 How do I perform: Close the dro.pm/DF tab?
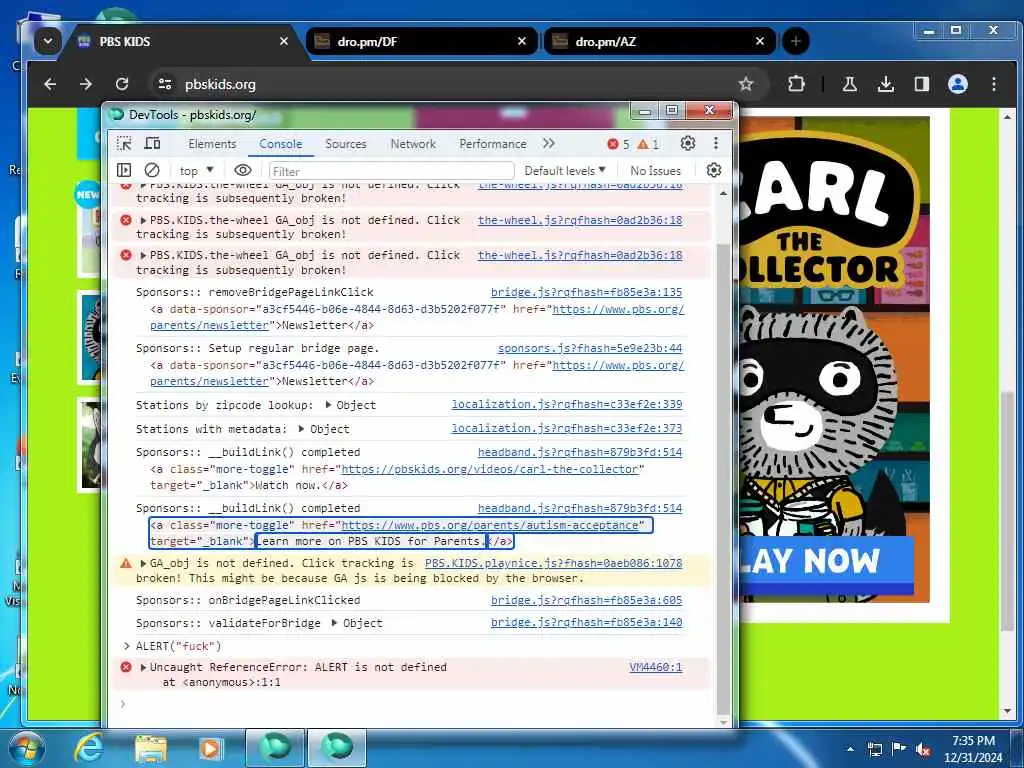522,41
